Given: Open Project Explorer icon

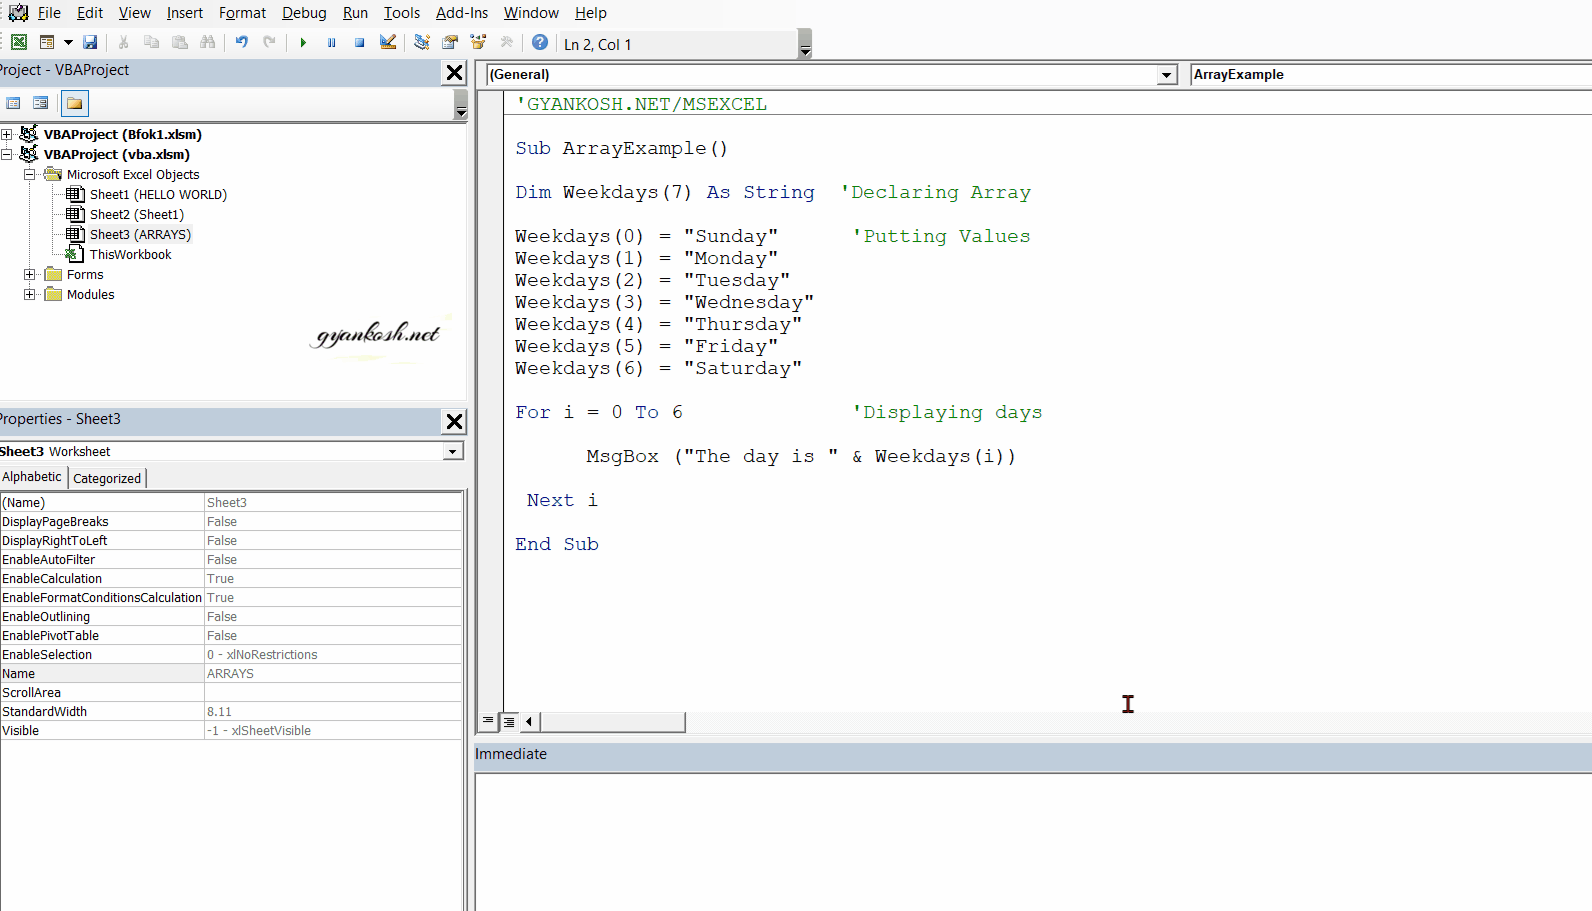Looking at the screenshot, I should pyautogui.click(x=422, y=42).
